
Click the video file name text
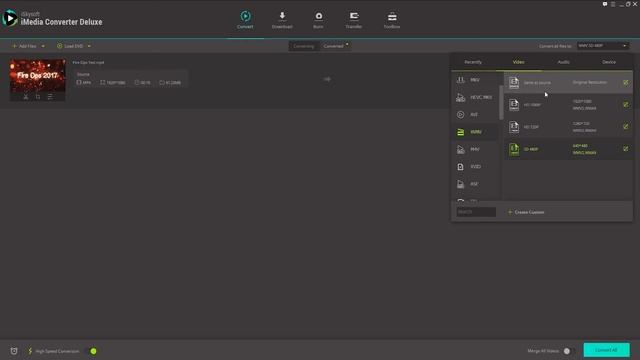pyautogui.click(x=88, y=62)
